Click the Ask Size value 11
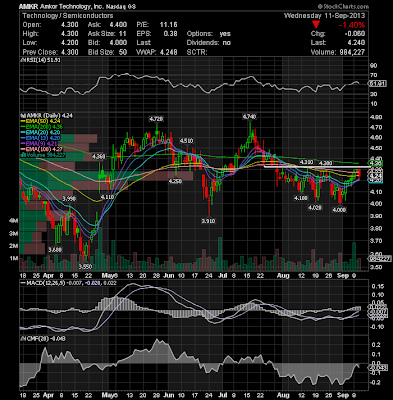The image size is (393, 400). coord(123,34)
